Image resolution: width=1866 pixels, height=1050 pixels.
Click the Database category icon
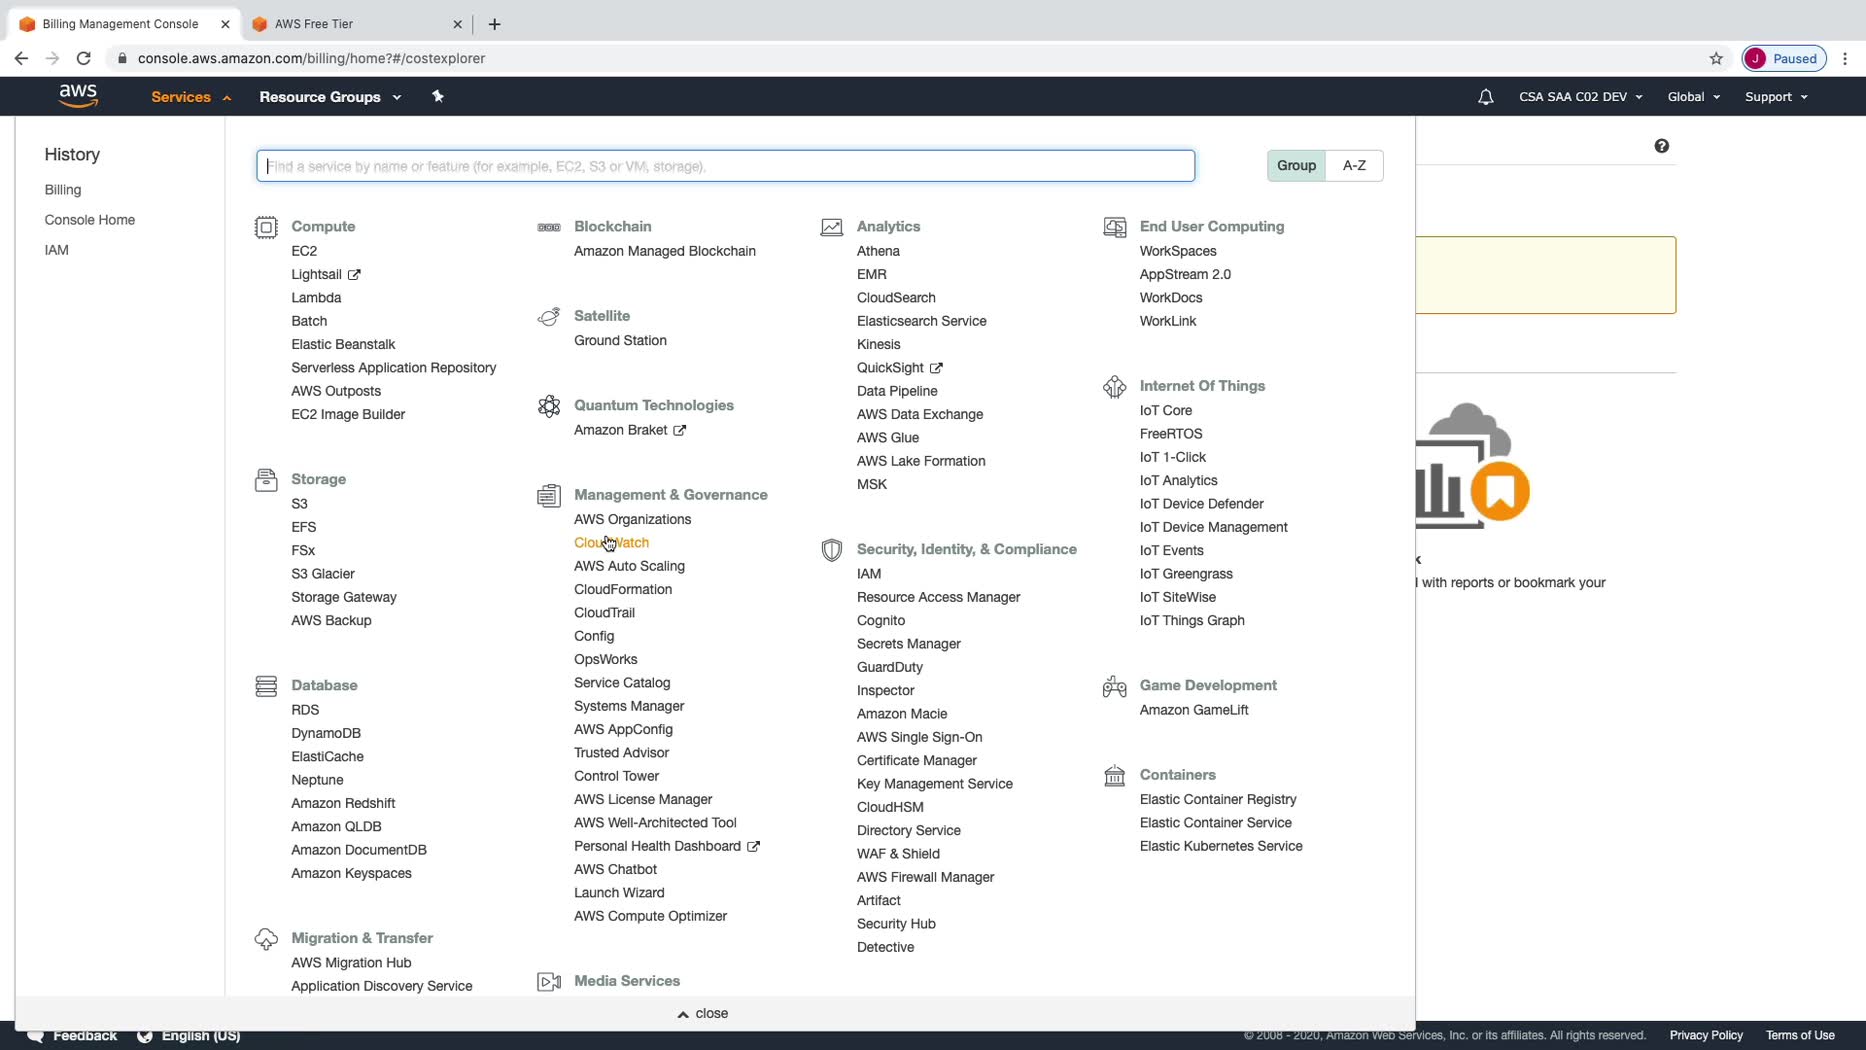[x=266, y=686]
